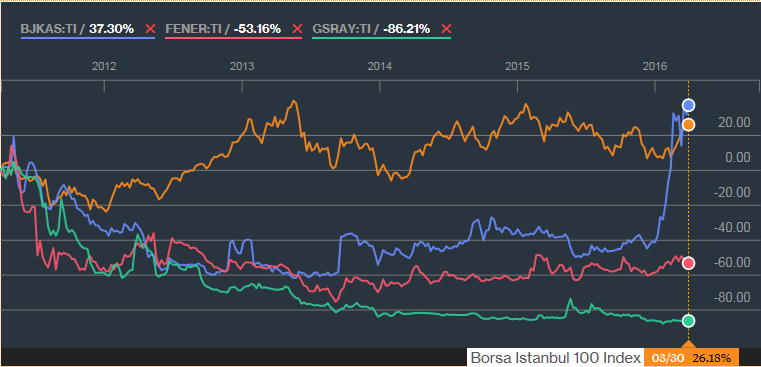Click the red FENER endpoint marker
The height and width of the screenshot is (367, 761).
tap(688, 263)
